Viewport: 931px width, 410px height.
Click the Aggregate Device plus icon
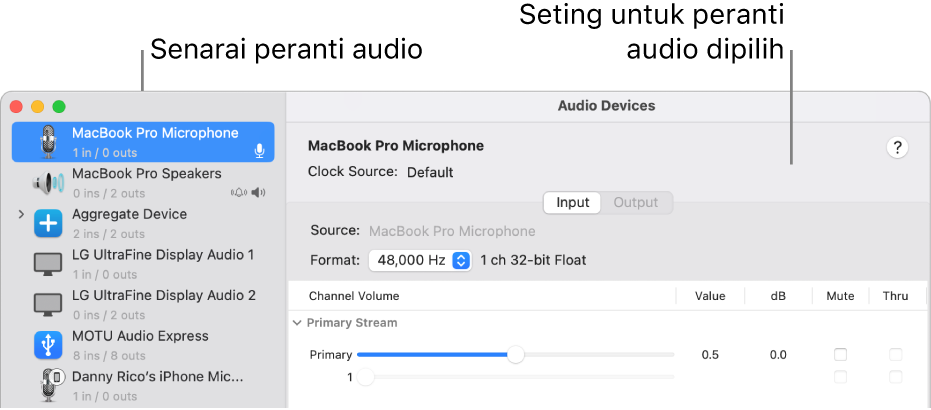pos(48,223)
